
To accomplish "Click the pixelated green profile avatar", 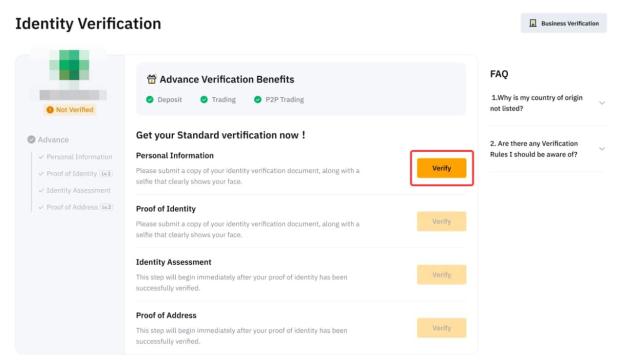I will [x=69, y=65].
